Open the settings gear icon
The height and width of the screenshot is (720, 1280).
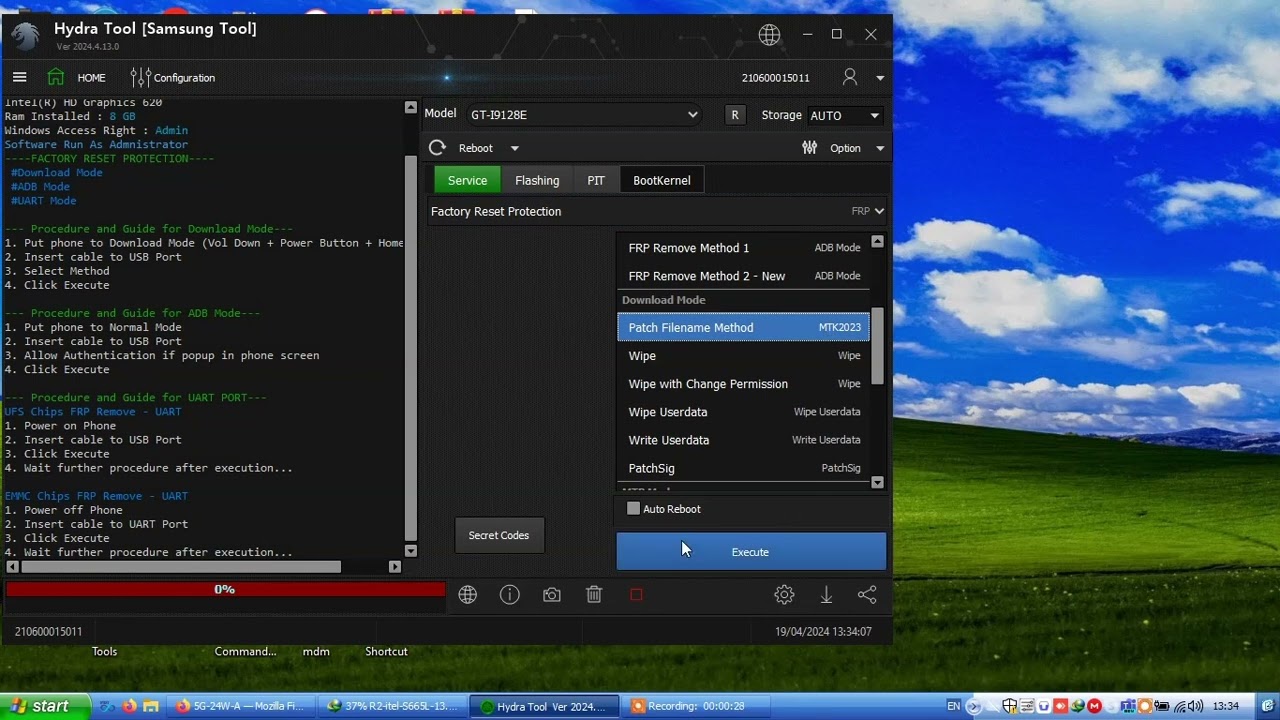(x=784, y=595)
